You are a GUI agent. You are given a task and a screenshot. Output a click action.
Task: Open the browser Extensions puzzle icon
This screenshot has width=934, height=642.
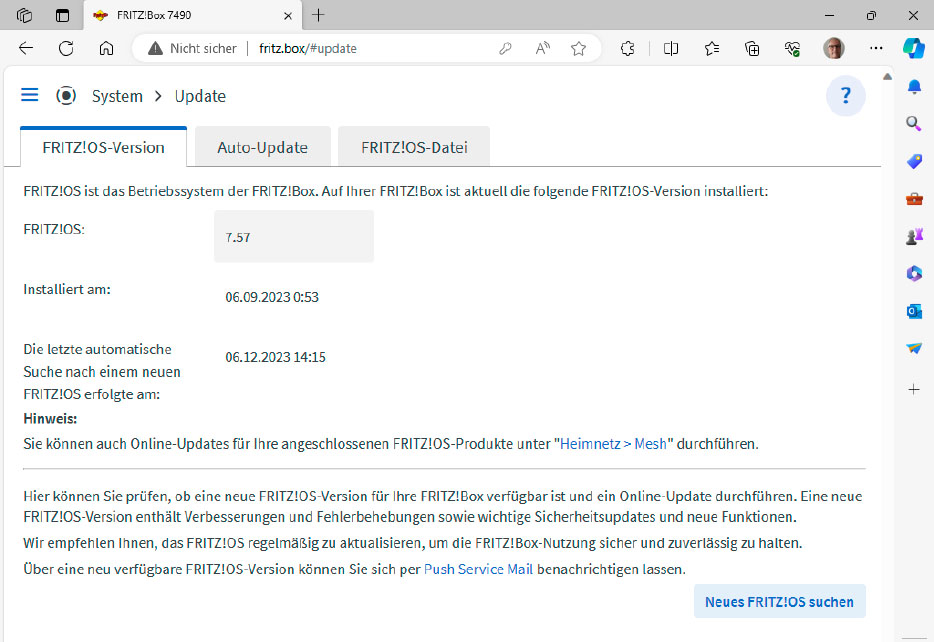pyautogui.click(x=628, y=47)
